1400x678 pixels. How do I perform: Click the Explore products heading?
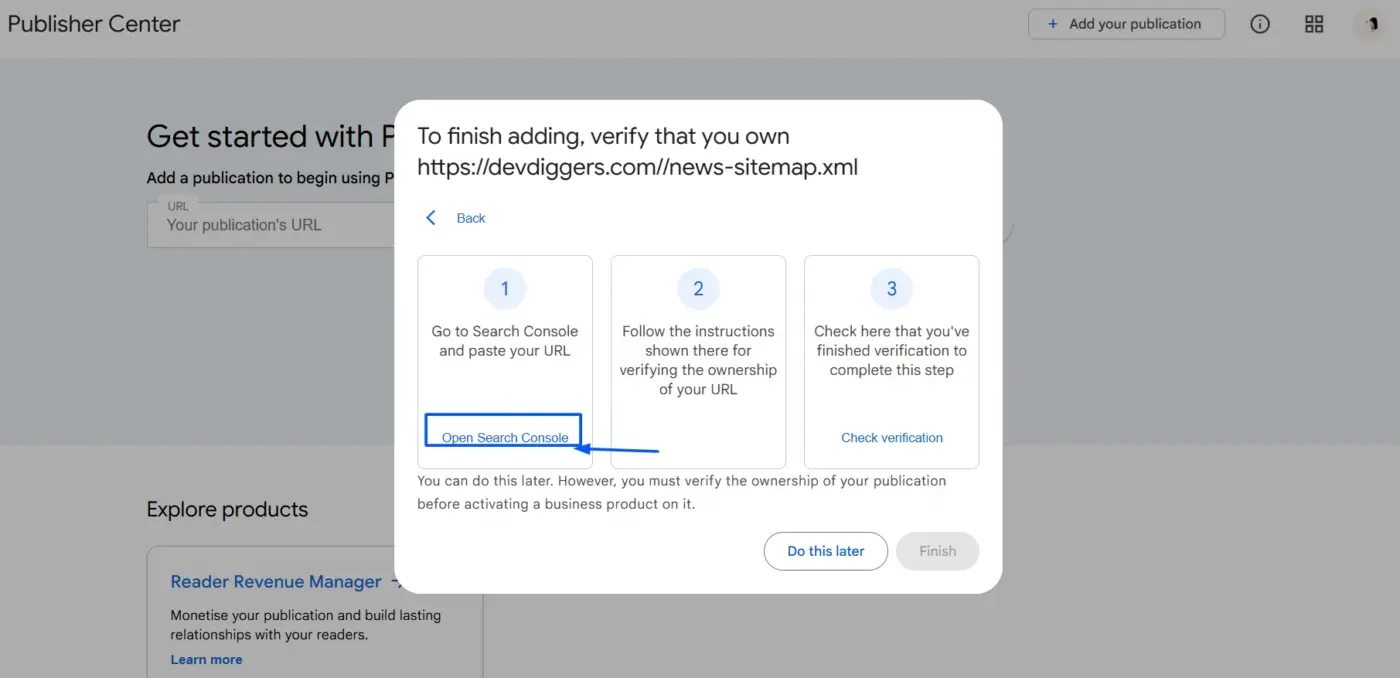227,509
